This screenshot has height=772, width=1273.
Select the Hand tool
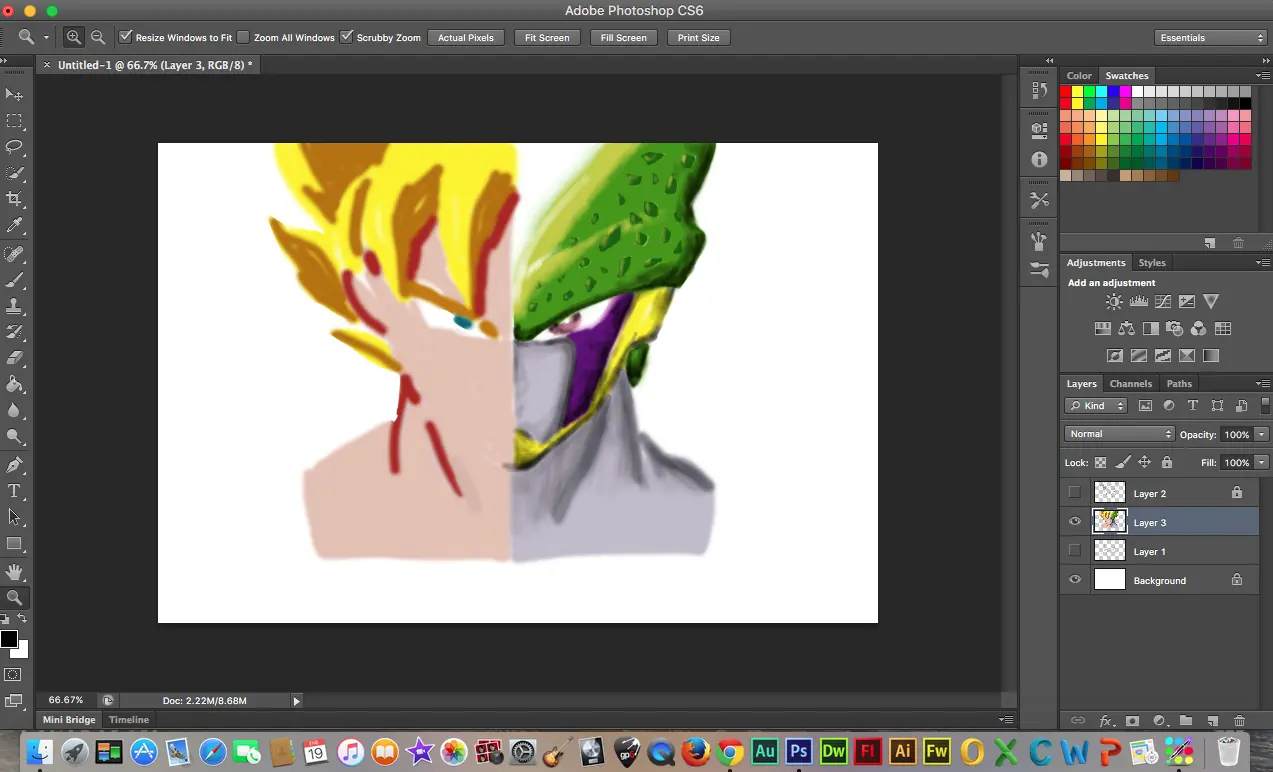coord(14,572)
